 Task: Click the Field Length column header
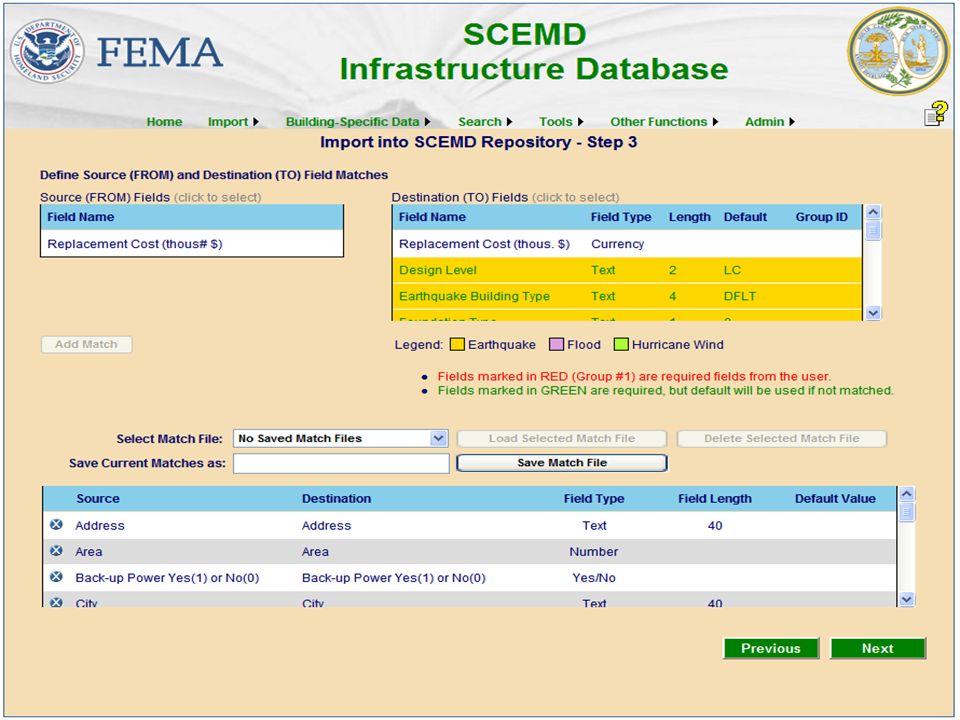714,498
